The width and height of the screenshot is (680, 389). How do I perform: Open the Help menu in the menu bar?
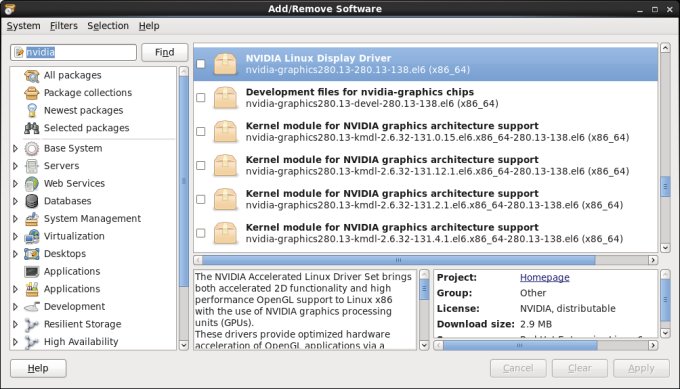pyautogui.click(x=149, y=26)
